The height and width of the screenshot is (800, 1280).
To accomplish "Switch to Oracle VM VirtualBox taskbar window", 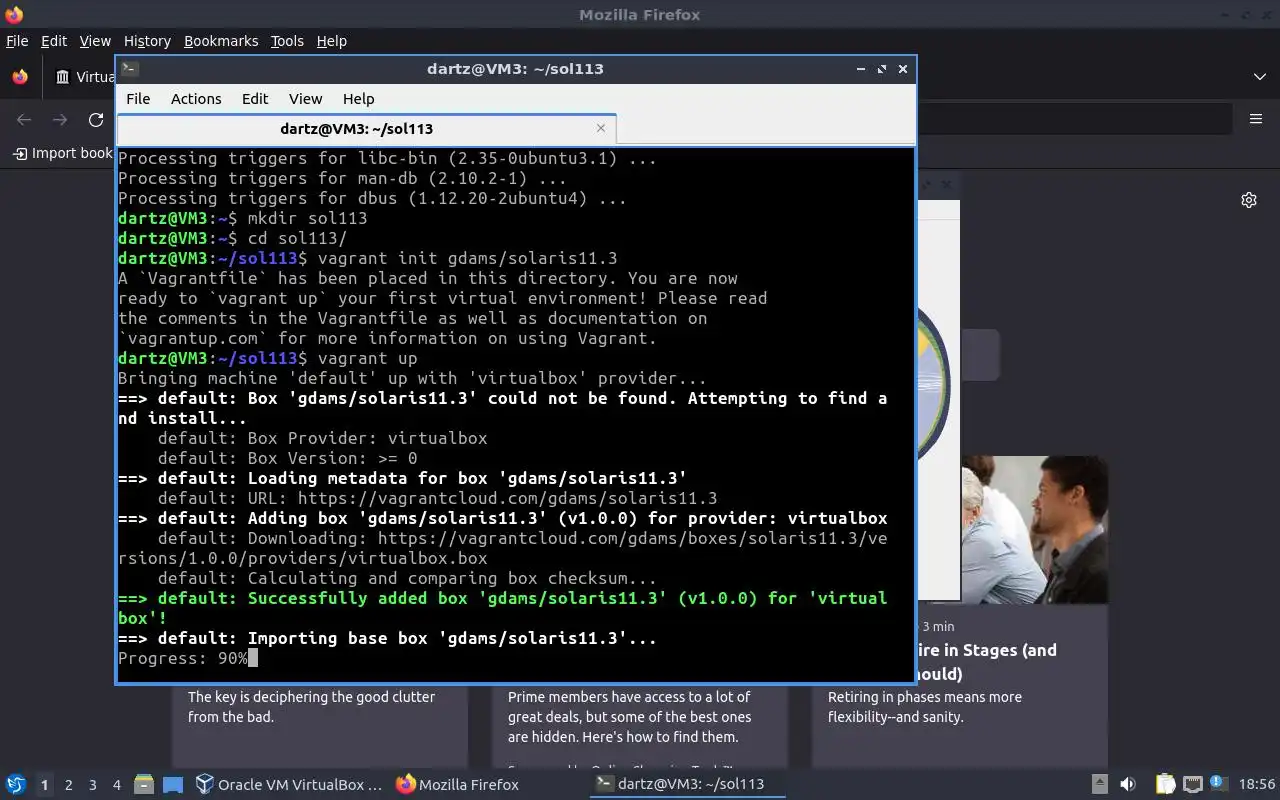I will coord(289,785).
